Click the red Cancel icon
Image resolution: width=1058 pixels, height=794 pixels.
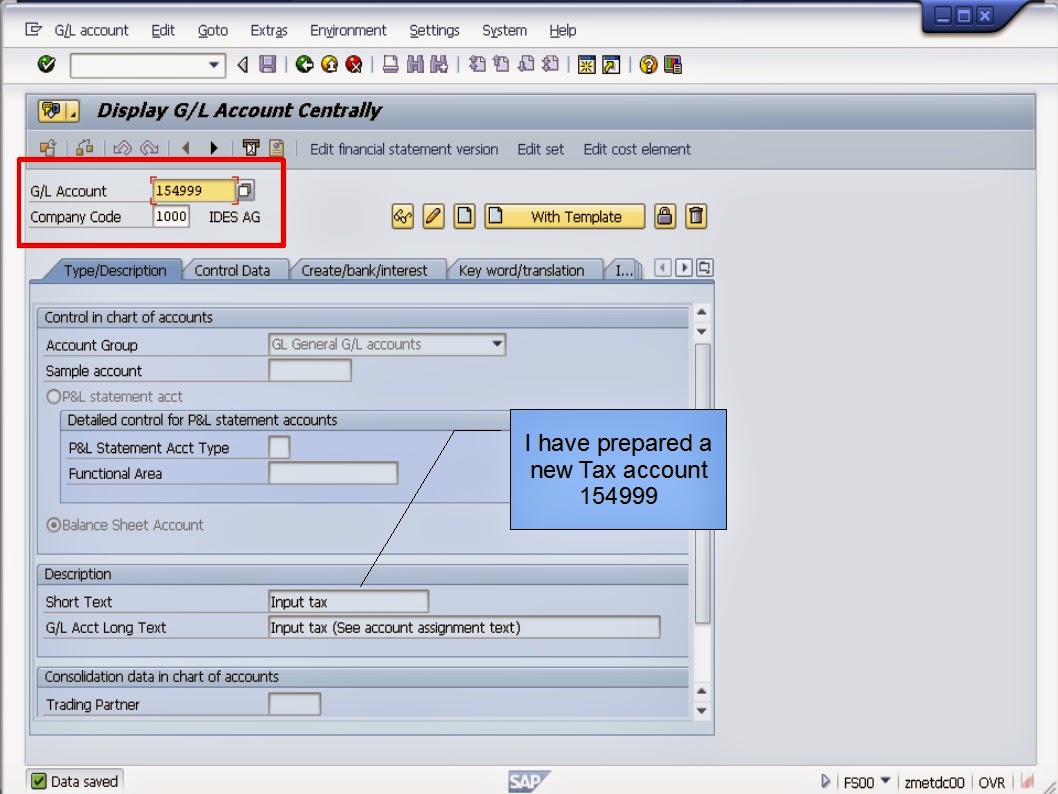(x=354, y=65)
